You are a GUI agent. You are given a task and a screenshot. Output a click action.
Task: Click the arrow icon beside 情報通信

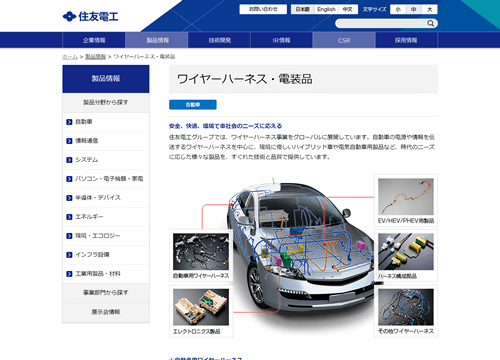[x=69, y=141]
